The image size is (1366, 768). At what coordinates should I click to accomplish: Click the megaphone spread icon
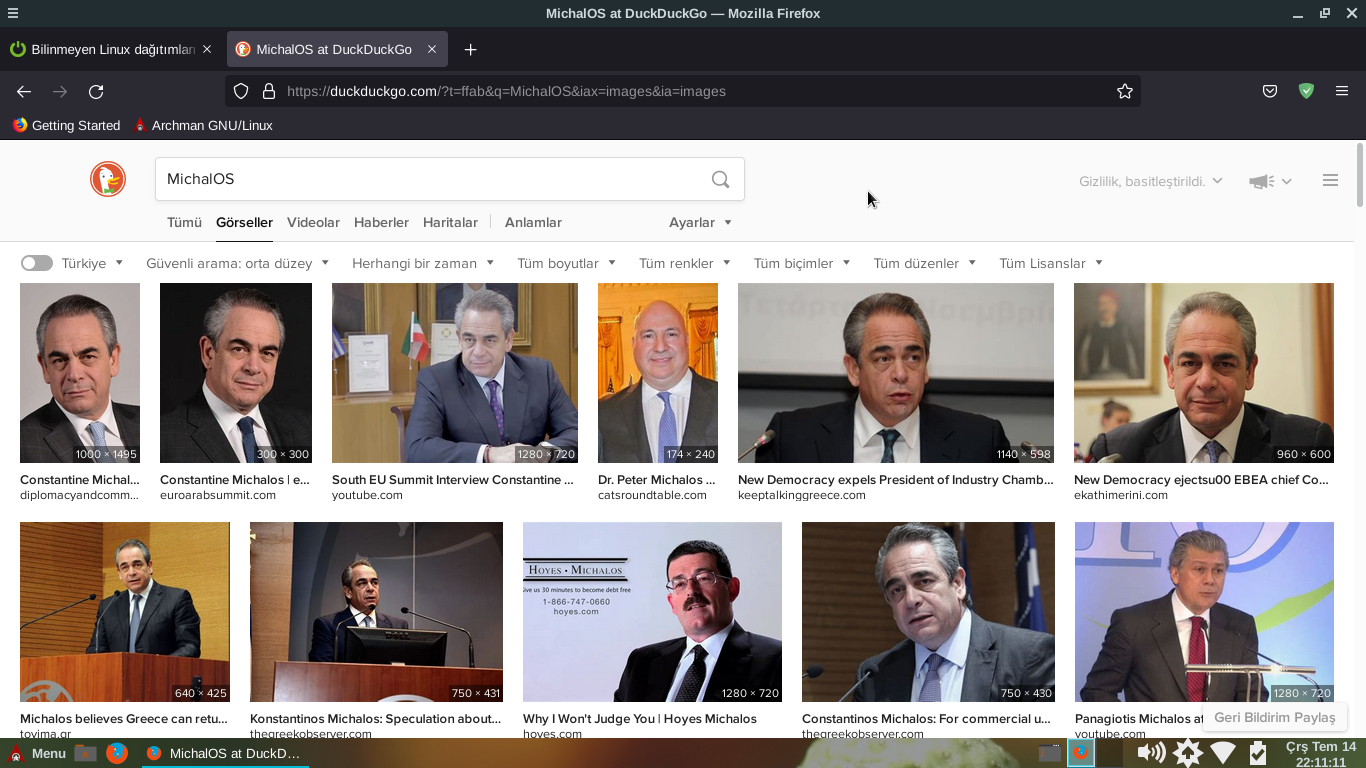(x=1262, y=181)
